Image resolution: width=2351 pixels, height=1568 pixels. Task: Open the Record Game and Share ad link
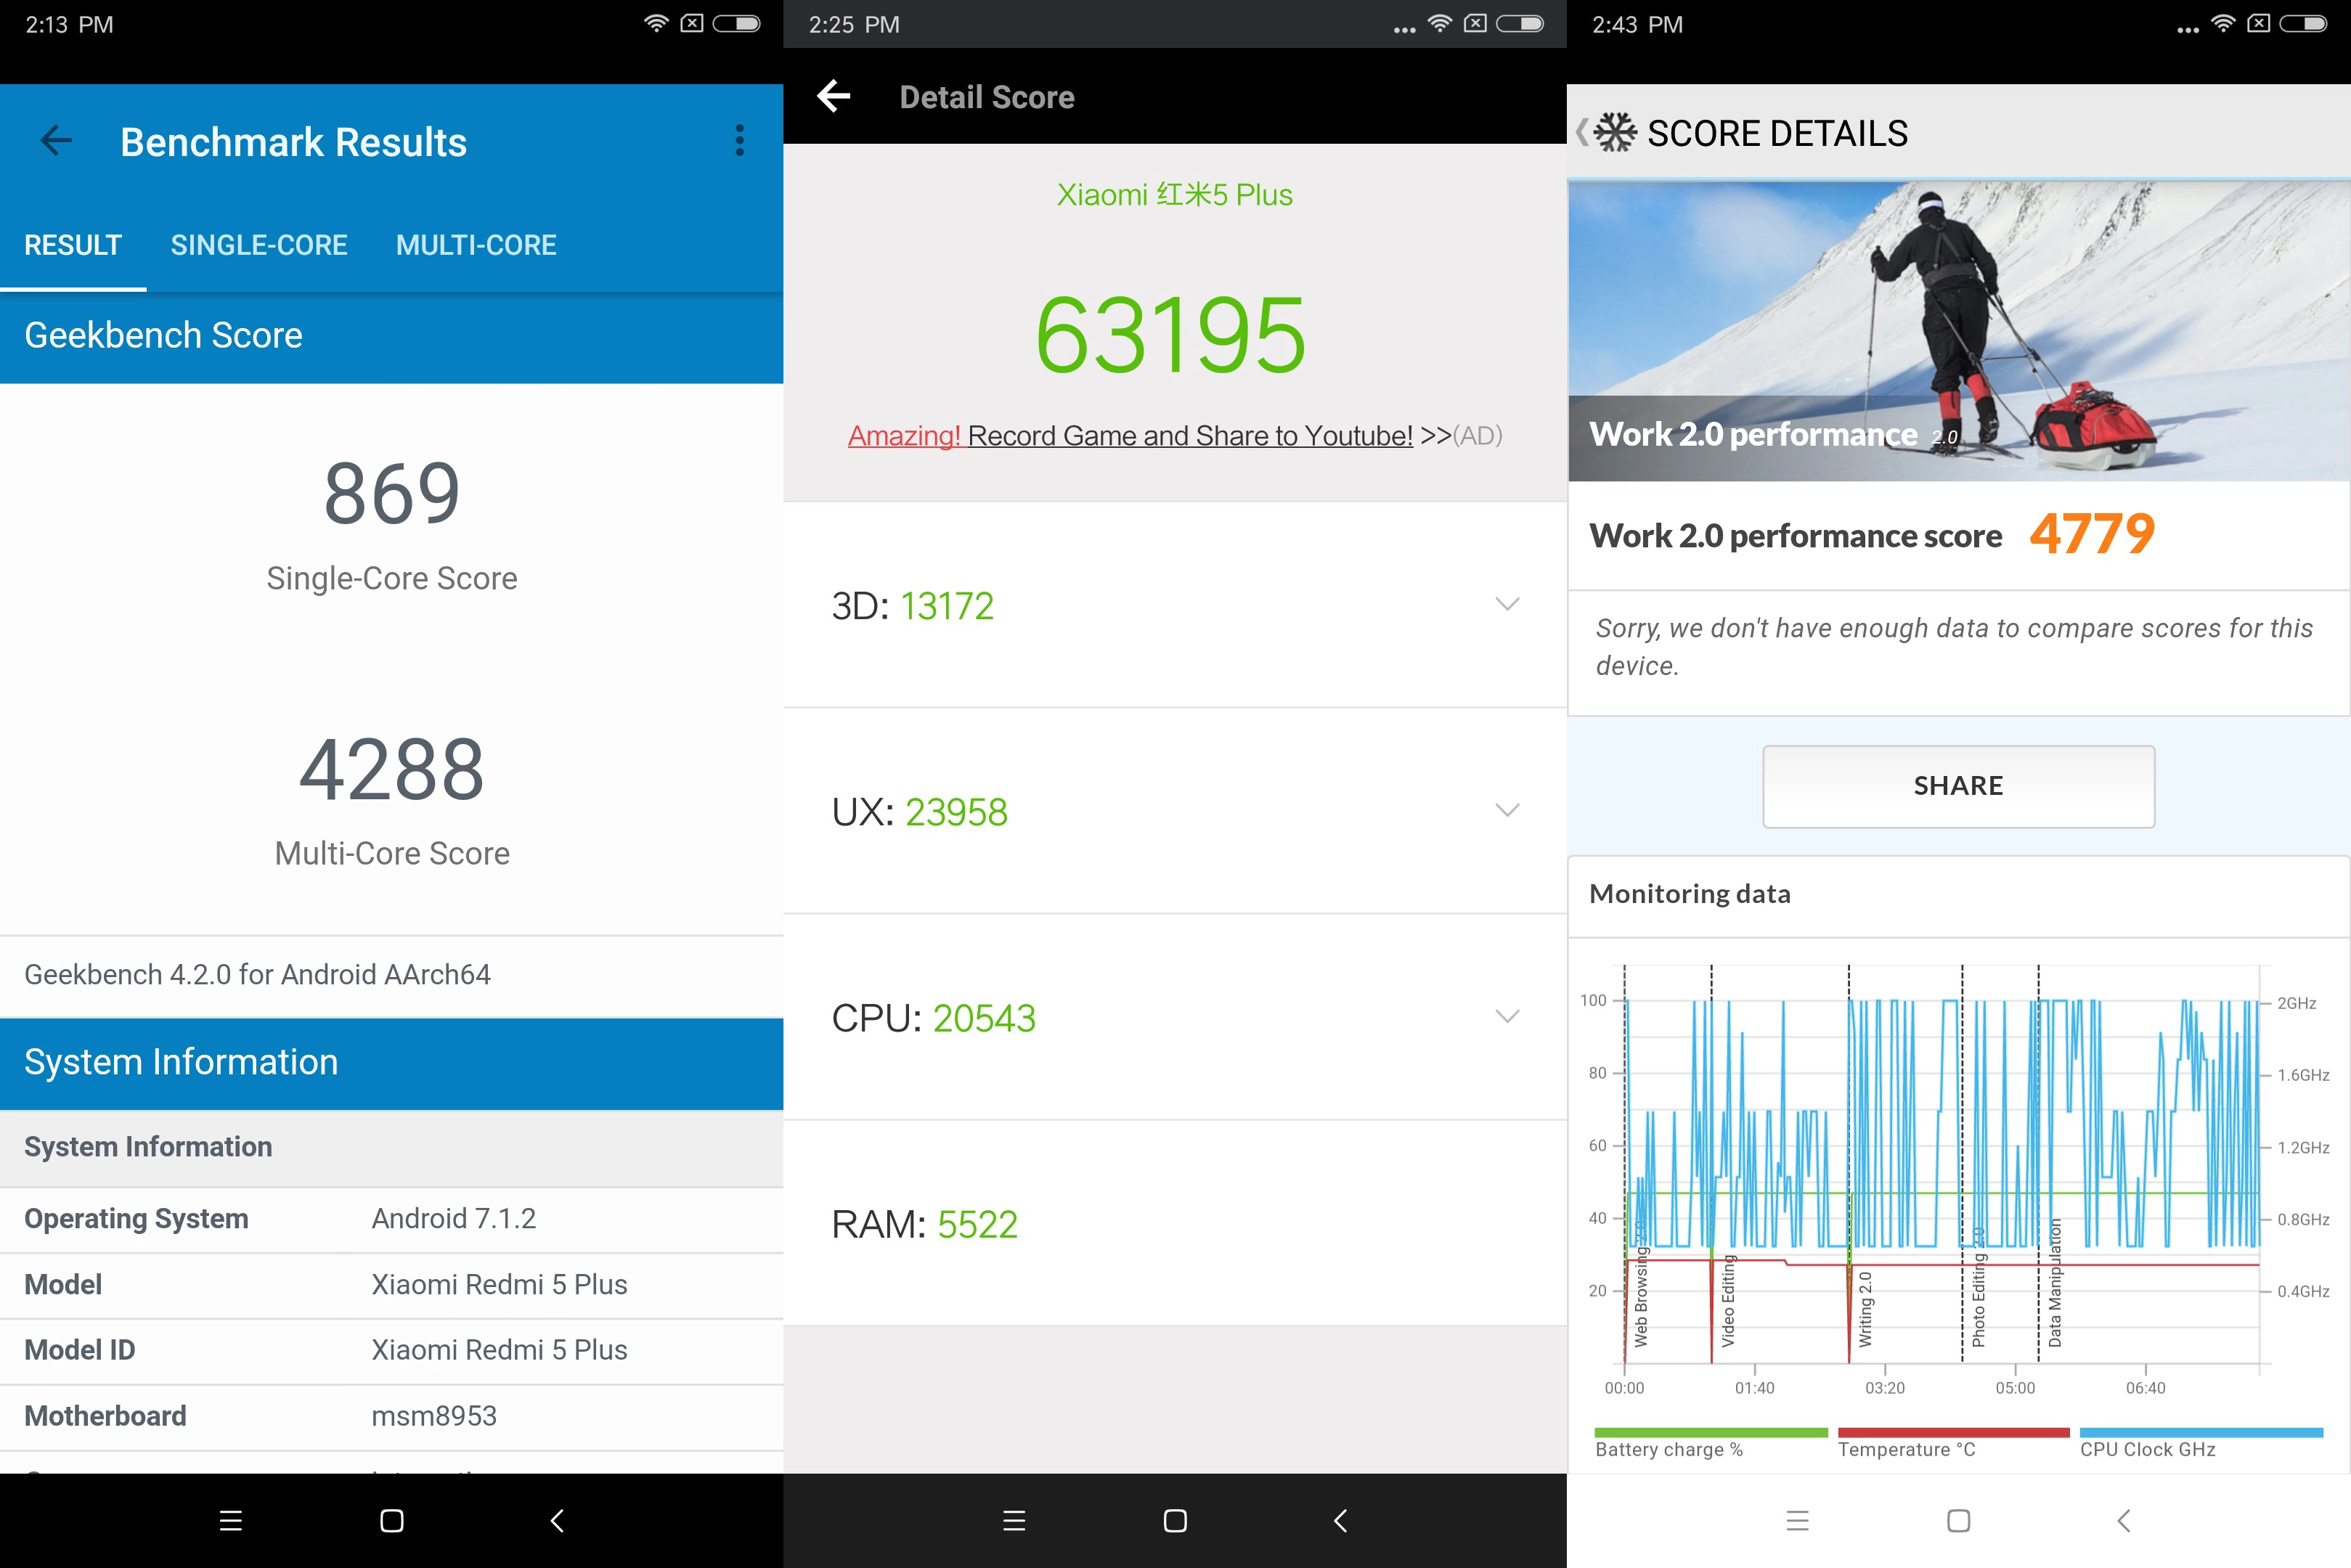point(1174,436)
